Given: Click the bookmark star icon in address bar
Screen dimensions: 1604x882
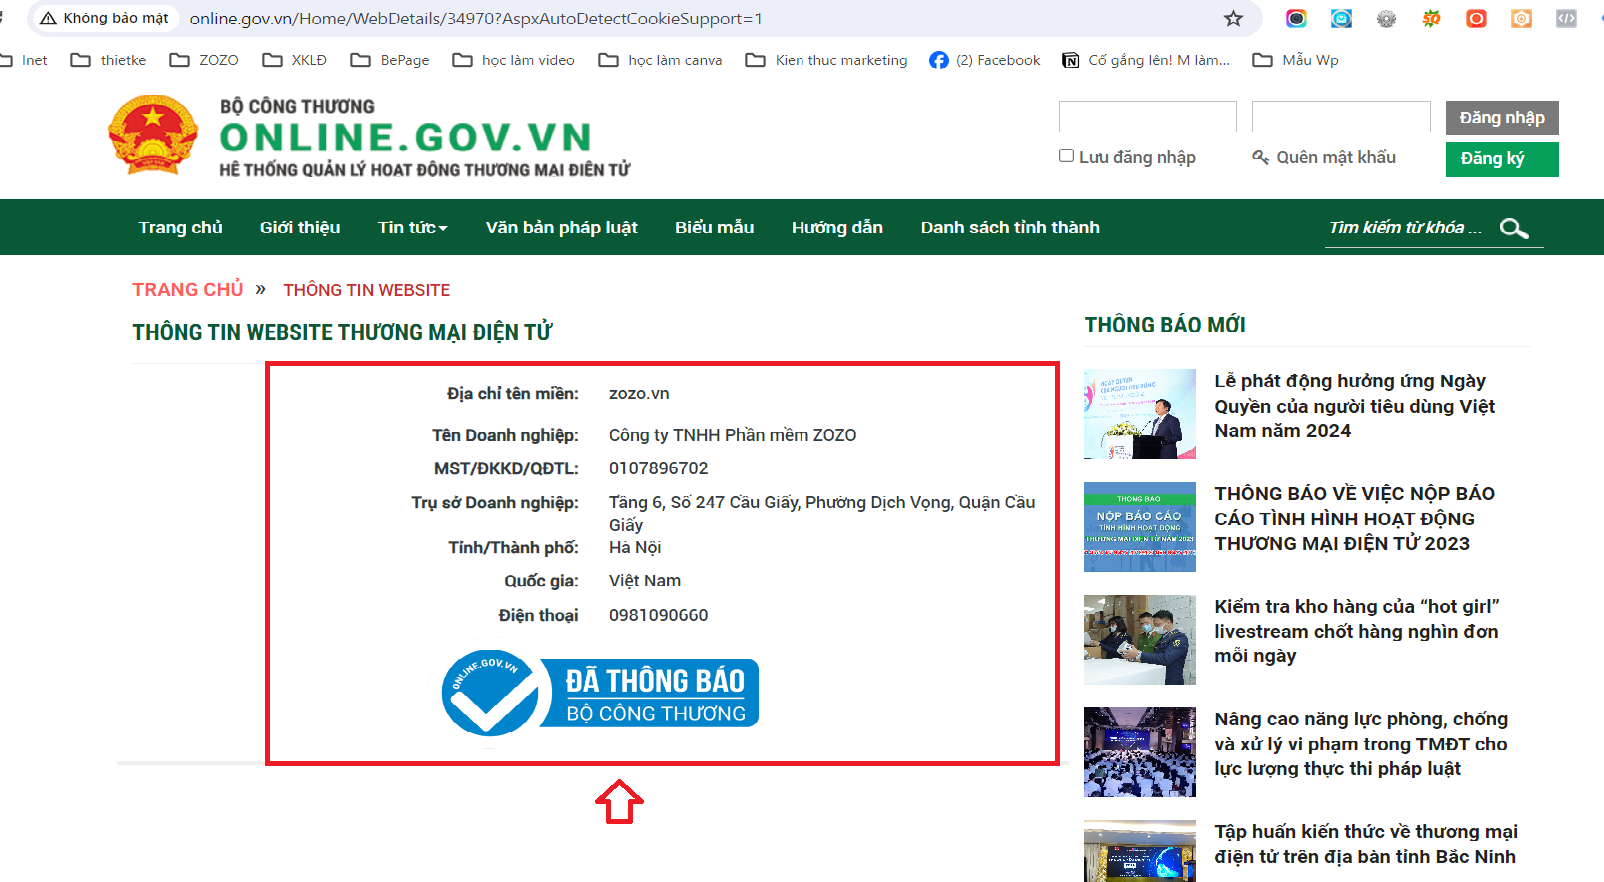Looking at the screenshot, I should click(1233, 18).
